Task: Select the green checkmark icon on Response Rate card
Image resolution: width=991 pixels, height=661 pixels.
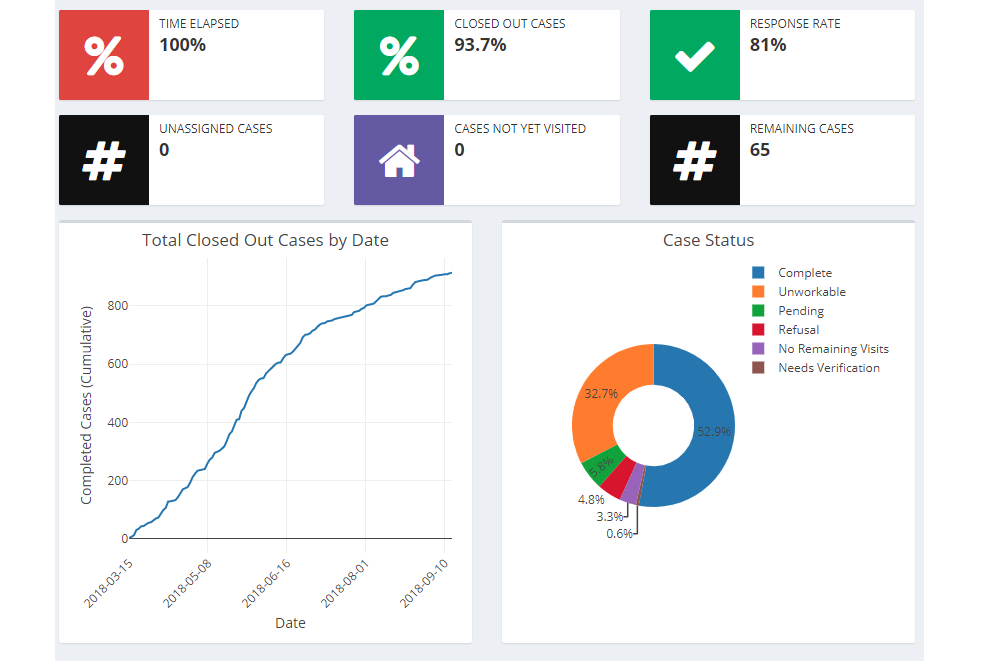Action: (x=694, y=55)
